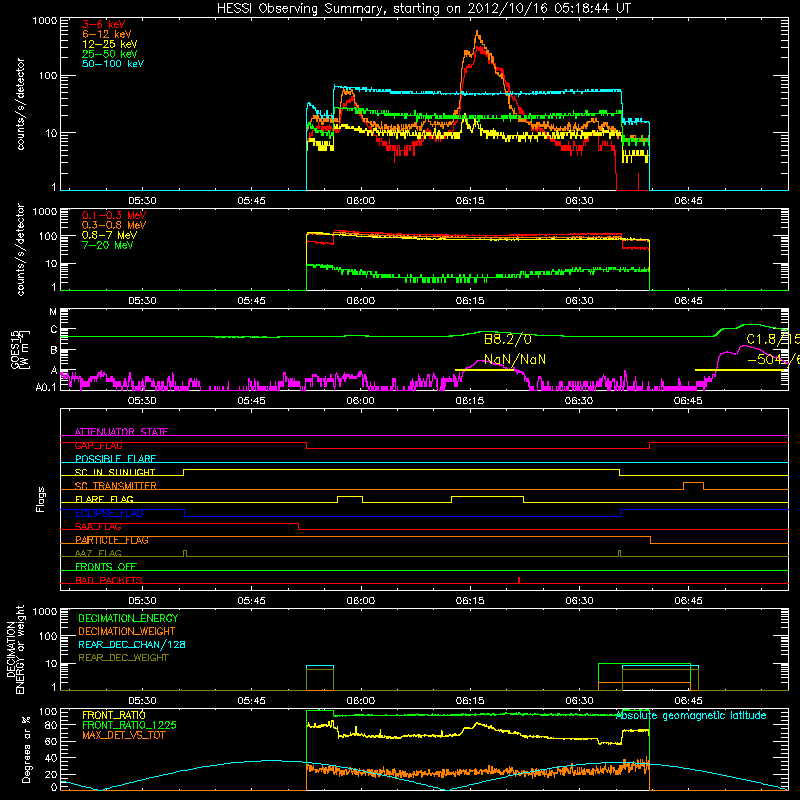This screenshot has height=800, width=800.
Task: Select the FLARE_FLAG label
Action: click(104, 499)
